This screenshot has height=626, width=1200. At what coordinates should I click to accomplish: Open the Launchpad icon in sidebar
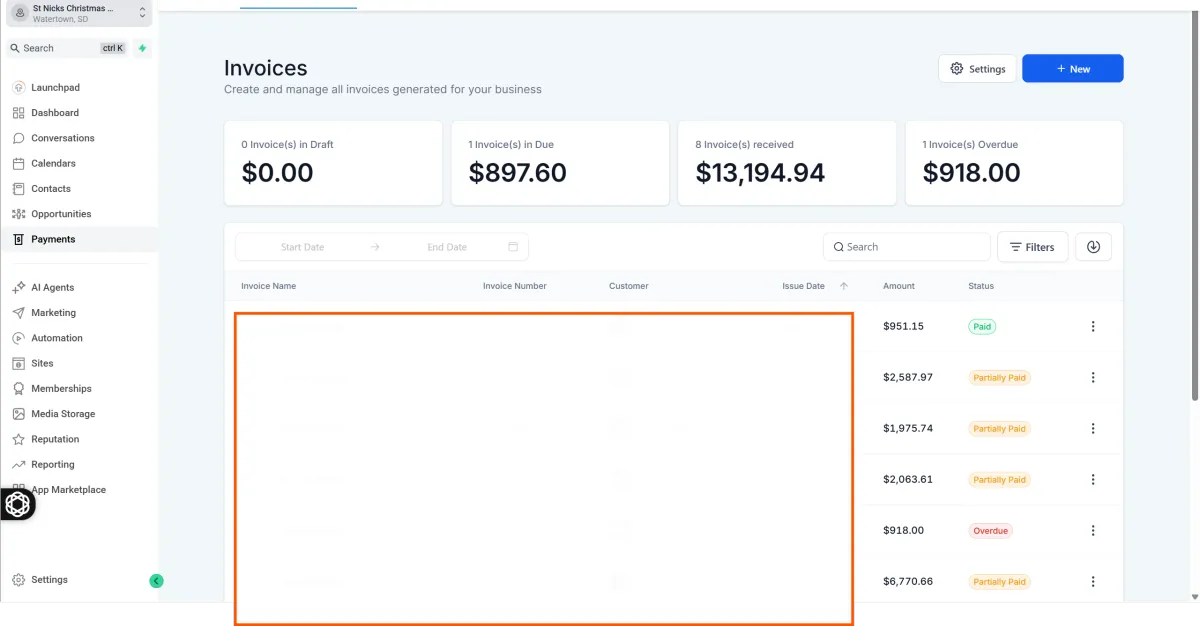point(19,88)
